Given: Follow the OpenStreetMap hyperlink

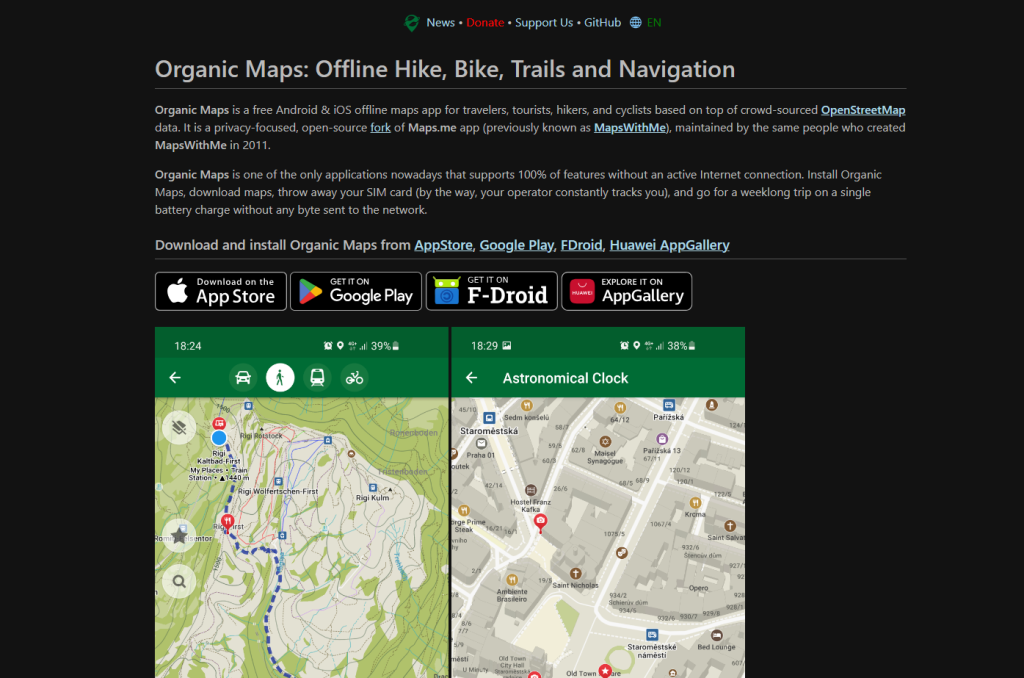Looking at the screenshot, I should 863,110.
